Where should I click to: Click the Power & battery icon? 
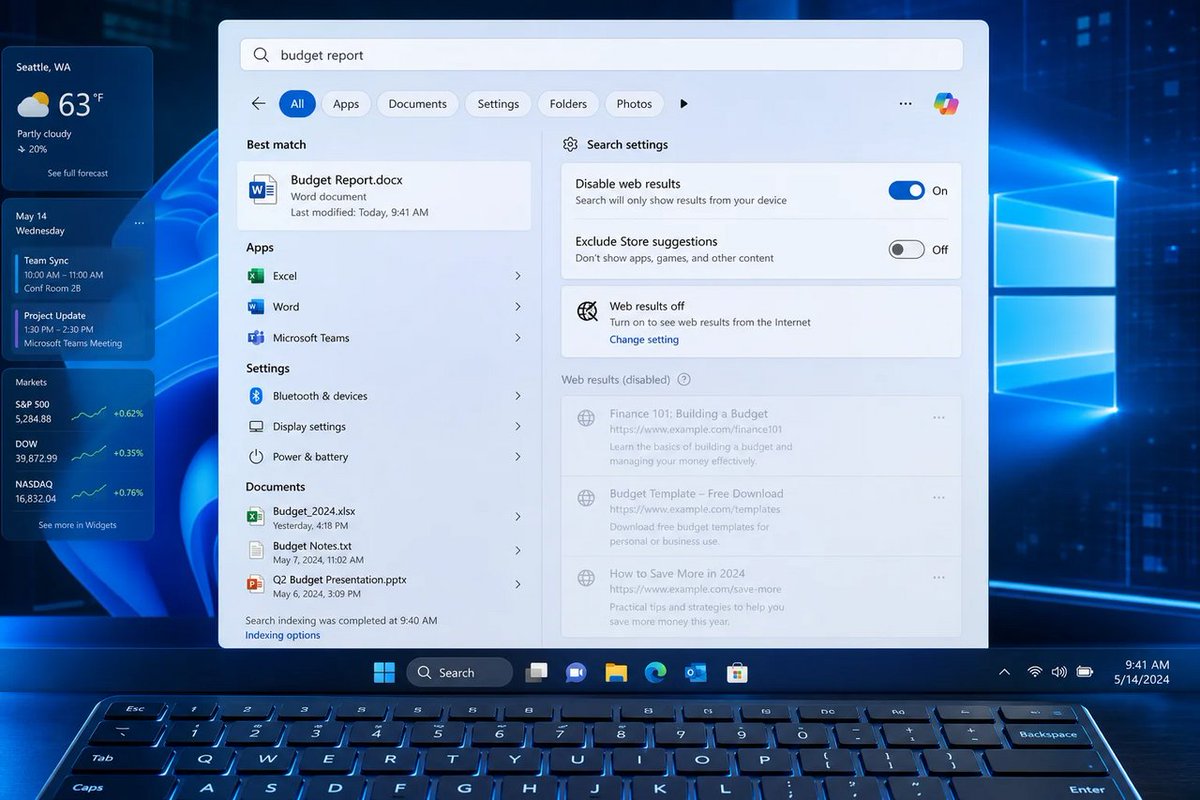[x=256, y=457]
